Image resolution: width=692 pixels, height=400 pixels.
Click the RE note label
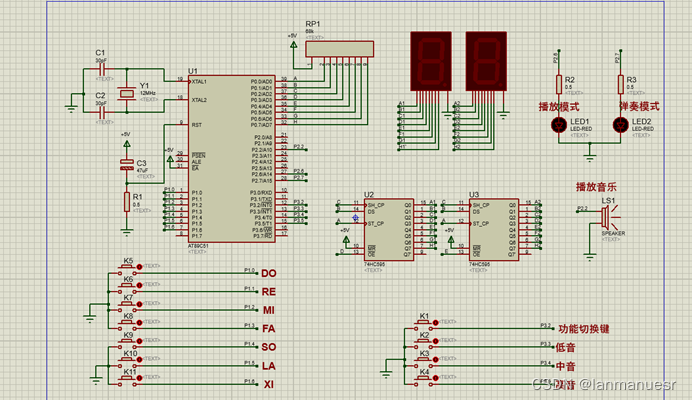point(268,292)
